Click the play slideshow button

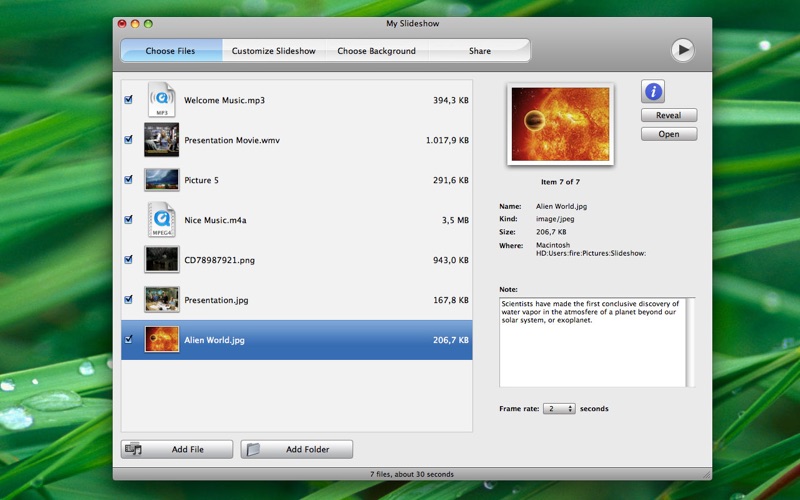682,50
